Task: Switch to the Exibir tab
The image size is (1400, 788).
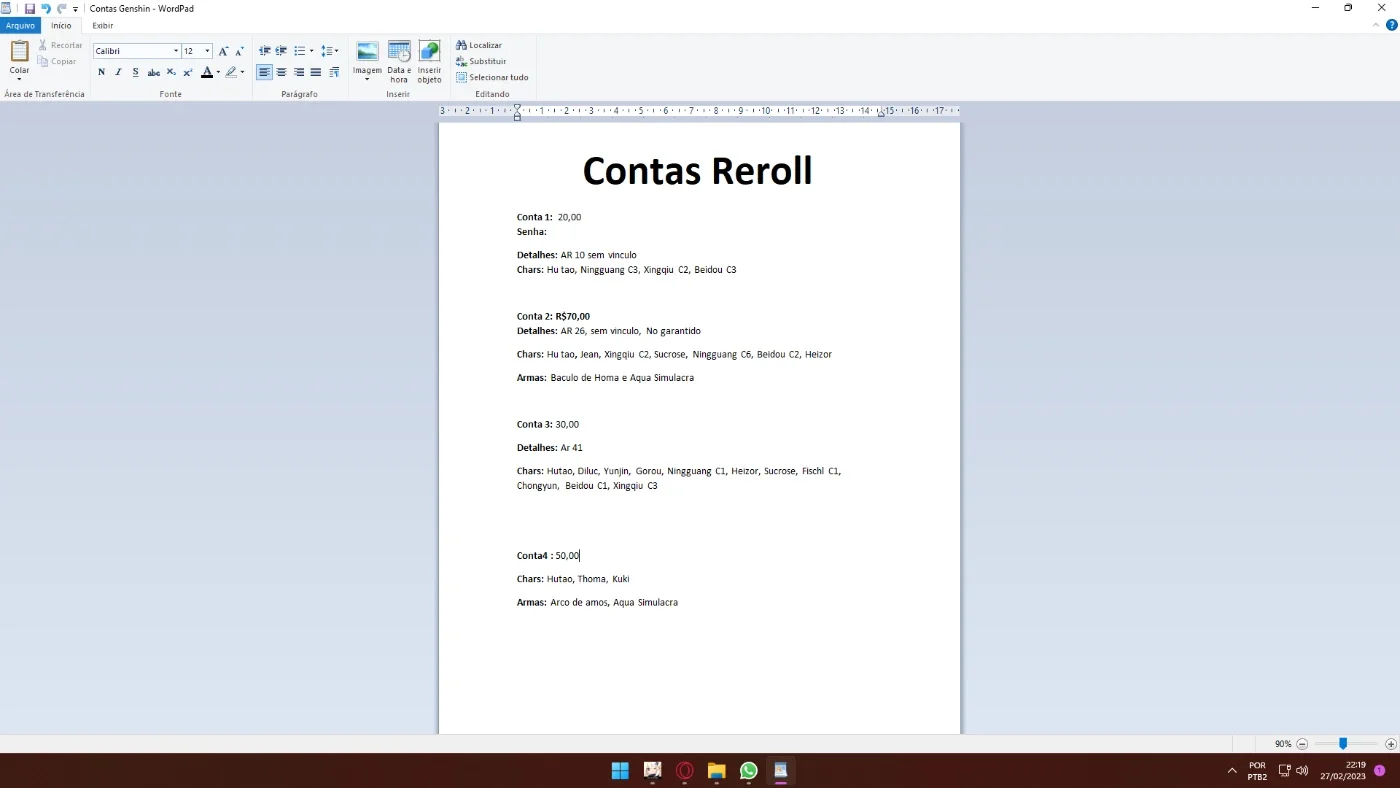Action: tap(102, 25)
